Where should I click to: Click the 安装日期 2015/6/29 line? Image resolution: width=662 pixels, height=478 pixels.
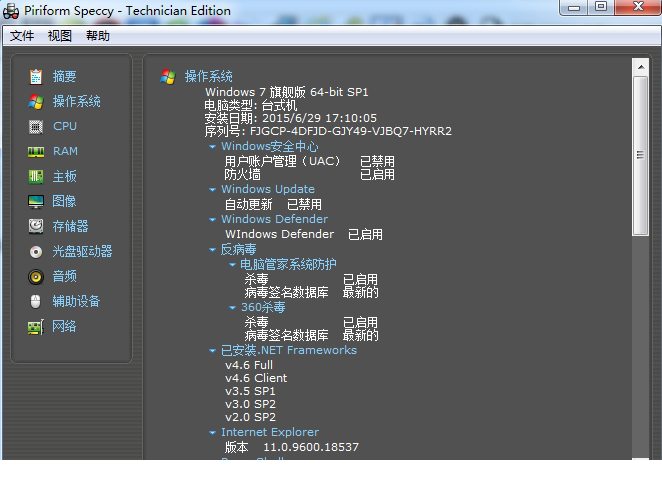[290, 118]
